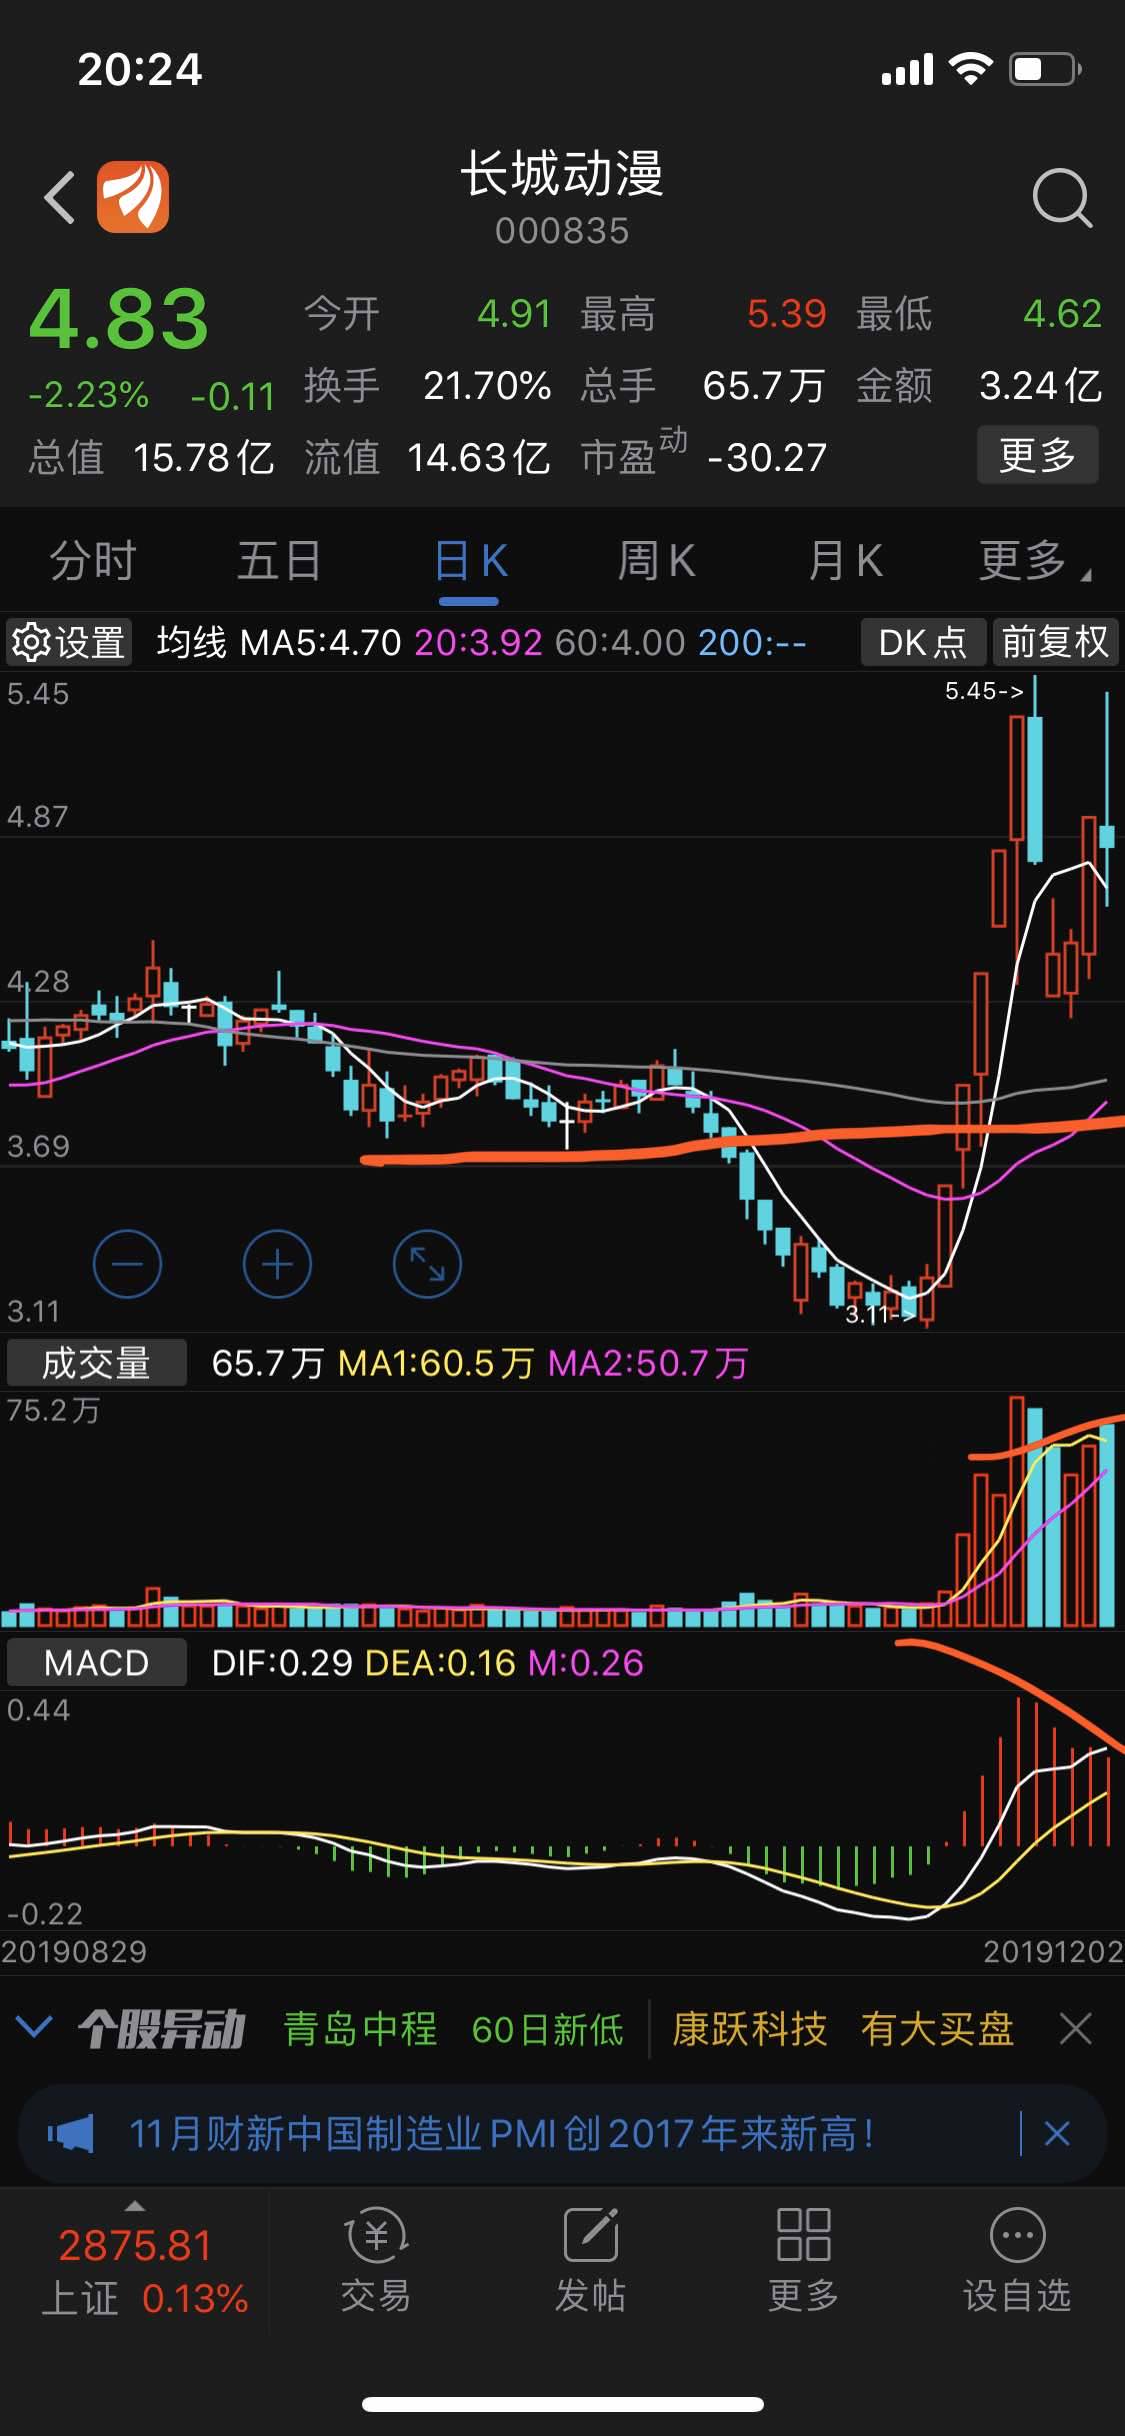Tap the stock code 000835
This screenshot has width=1125, height=2436.
(562, 231)
